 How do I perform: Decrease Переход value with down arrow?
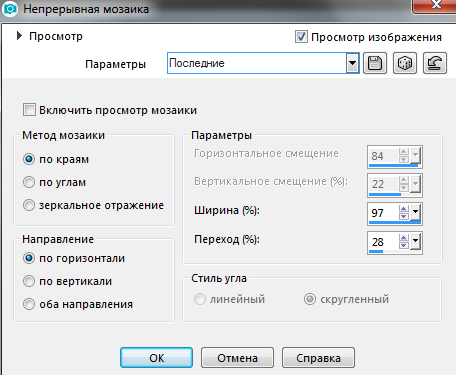[x=404, y=245]
